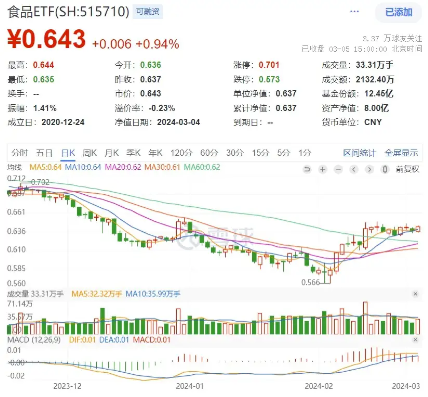Select the 日K tab
Viewport: 428px width, 397px height.
tap(68, 153)
